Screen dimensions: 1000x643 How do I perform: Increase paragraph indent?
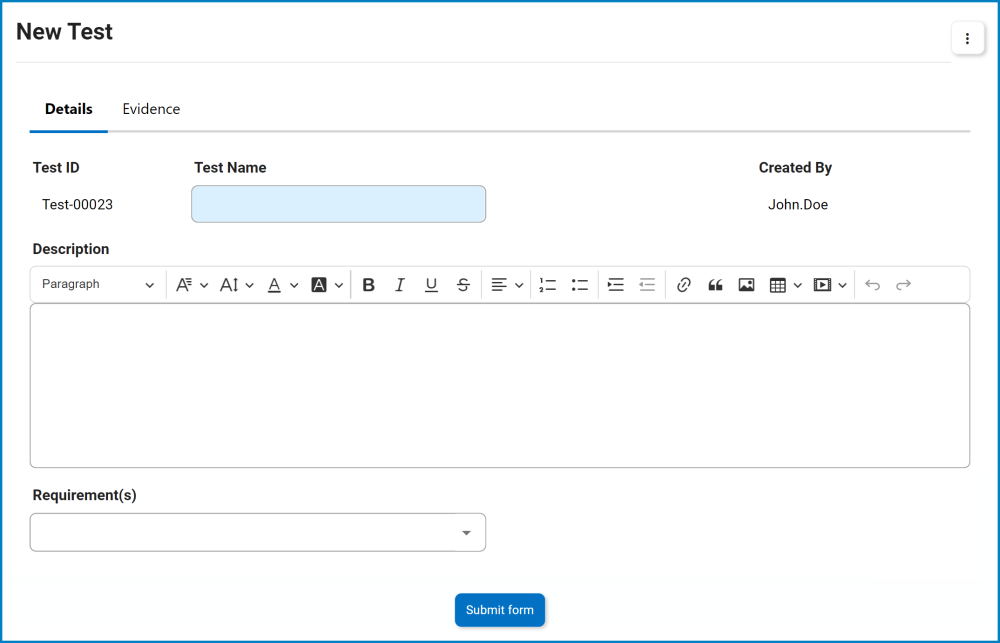point(615,285)
